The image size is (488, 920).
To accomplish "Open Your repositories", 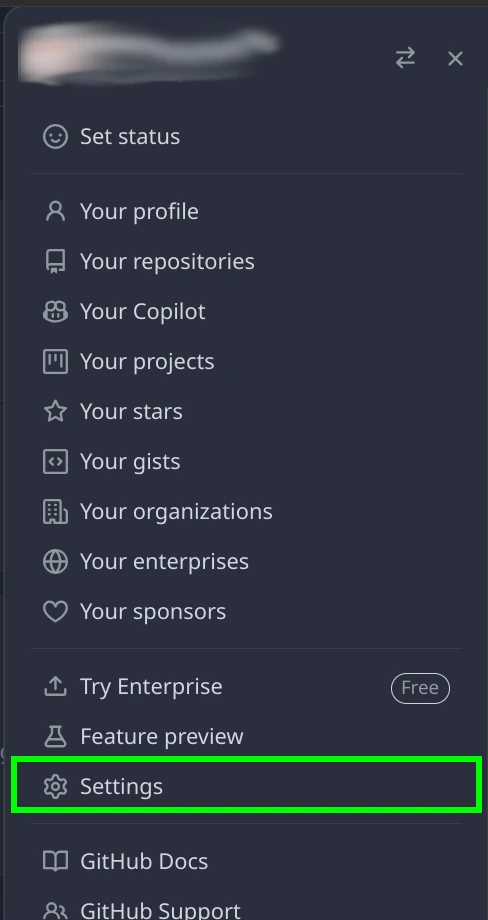I will coord(167,261).
